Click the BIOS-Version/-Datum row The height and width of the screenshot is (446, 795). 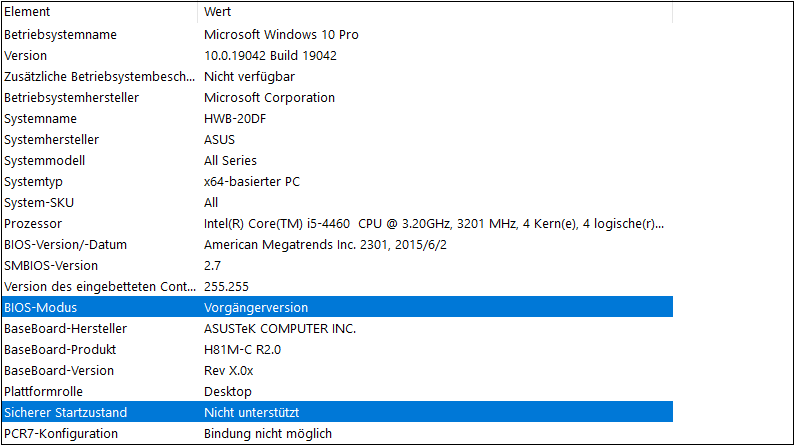pyautogui.click(x=65, y=244)
